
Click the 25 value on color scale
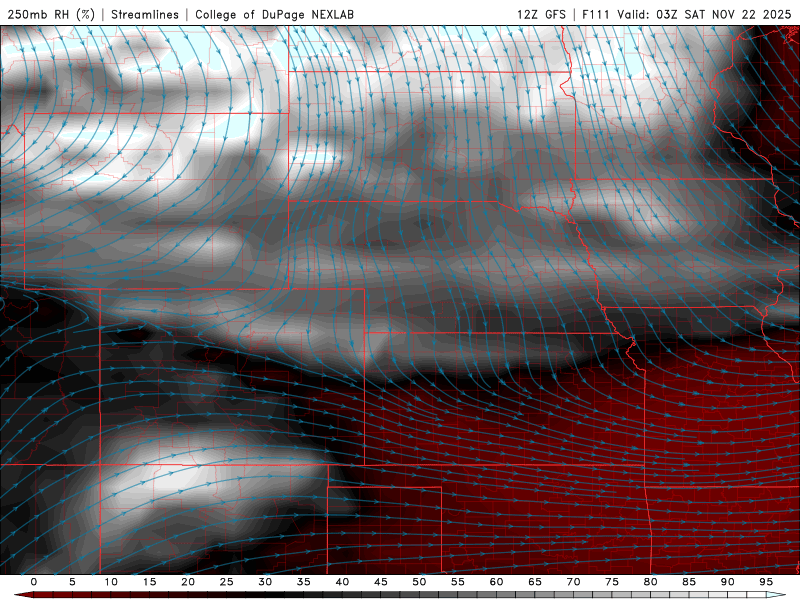227,582
